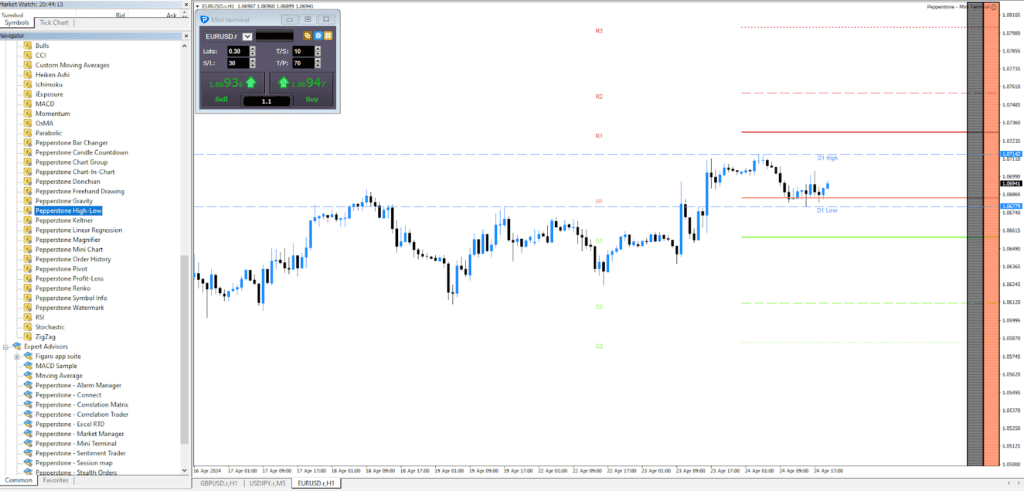
Task: Click the 1.1 spread display in Mini terminal
Action: pyautogui.click(x=266, y=101)
